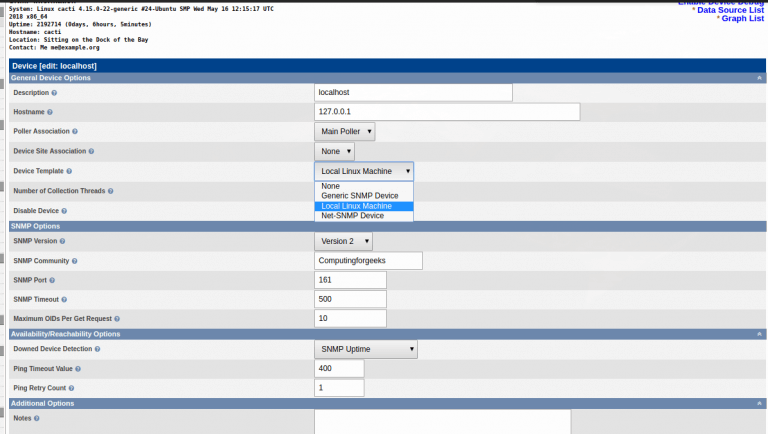Collapse the General Device Options section
This screenshot has width=768, height=434.
tap(761, 77)
